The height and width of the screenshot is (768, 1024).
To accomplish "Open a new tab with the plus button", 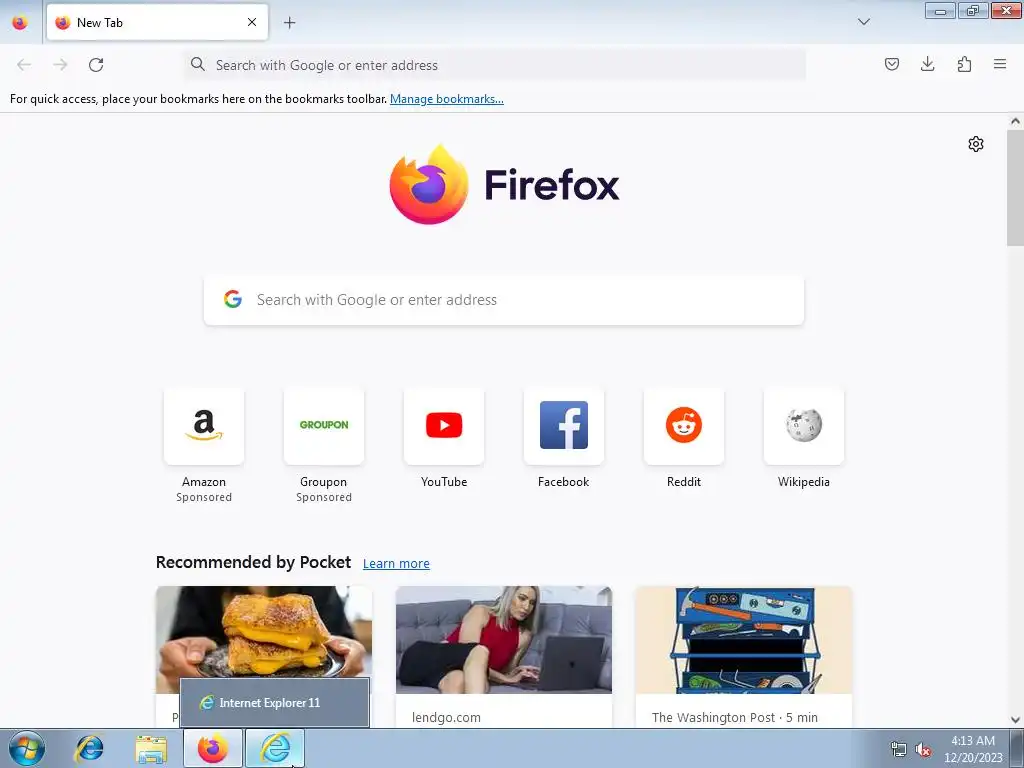I will [x=289, y=22].
